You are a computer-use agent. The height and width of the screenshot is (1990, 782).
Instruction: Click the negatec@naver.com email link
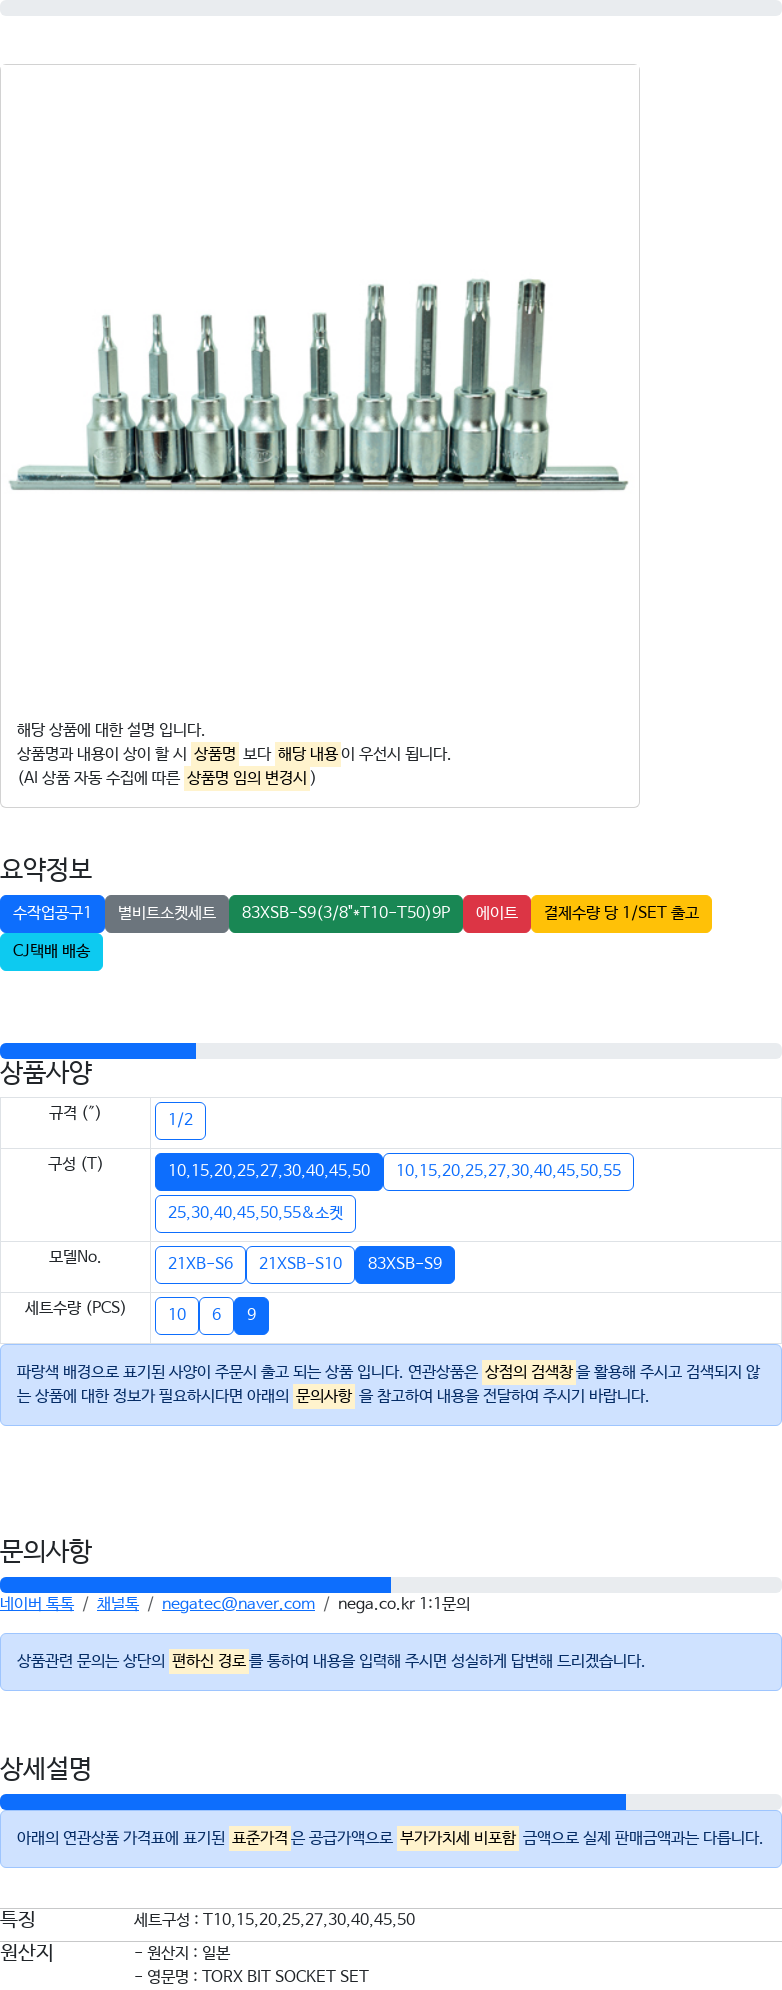click(x=238, y=1604)
